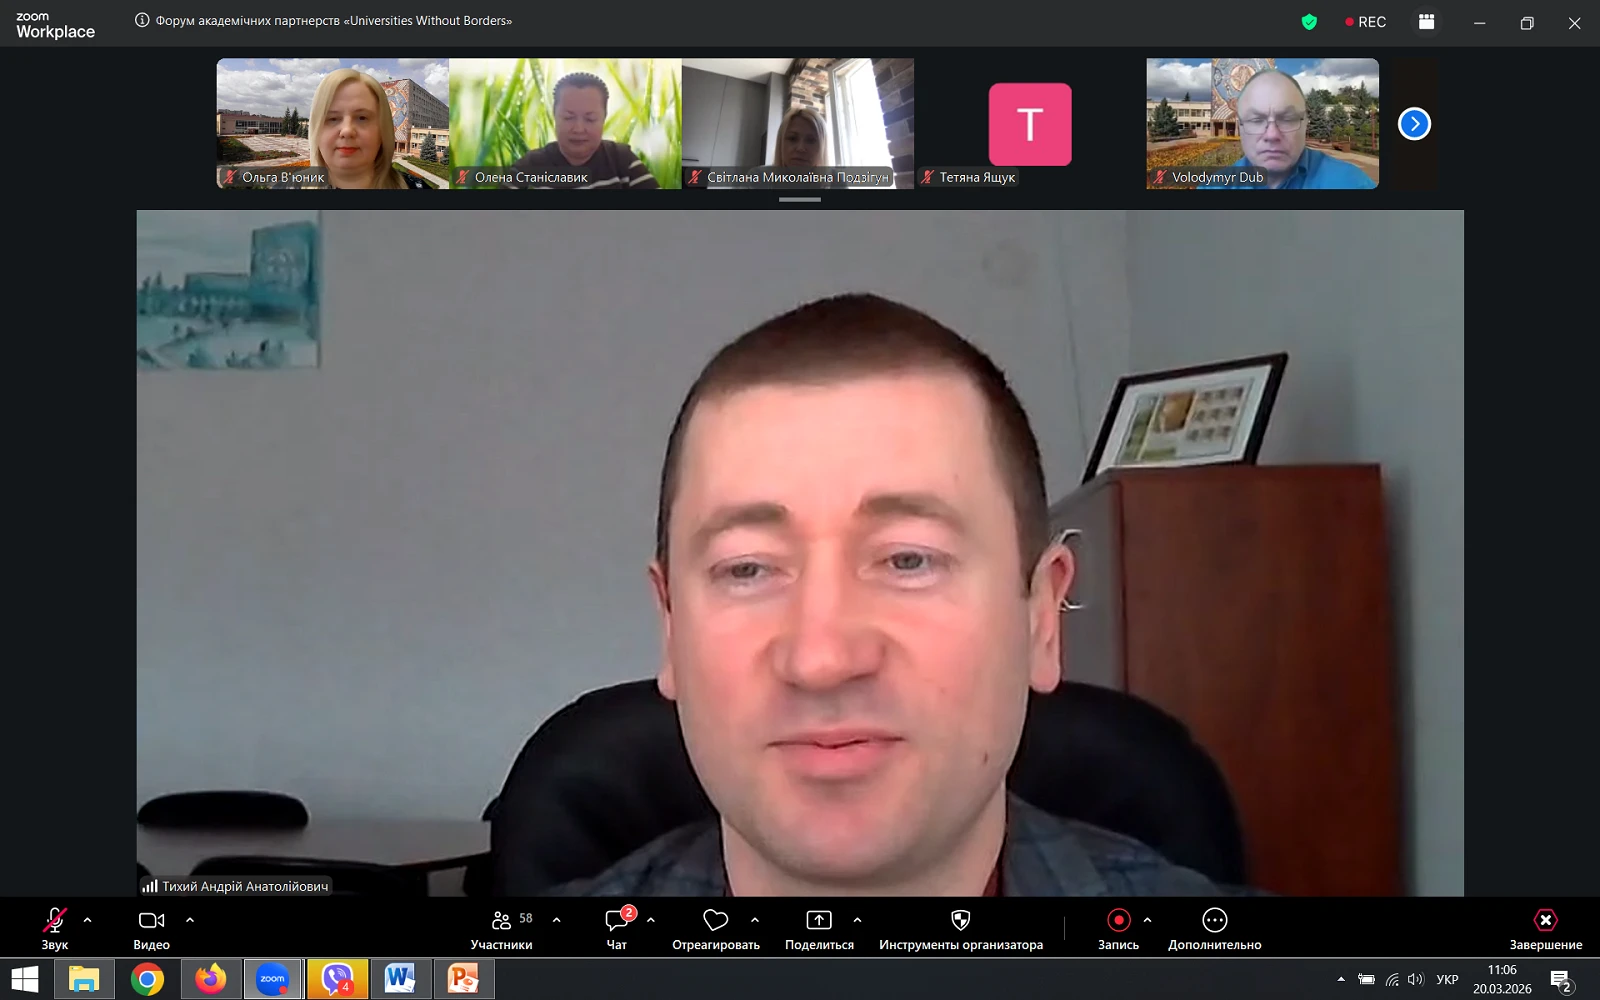Expand the arrow next to Участники
This screenshot has height=1000, width=1600.
557,920
